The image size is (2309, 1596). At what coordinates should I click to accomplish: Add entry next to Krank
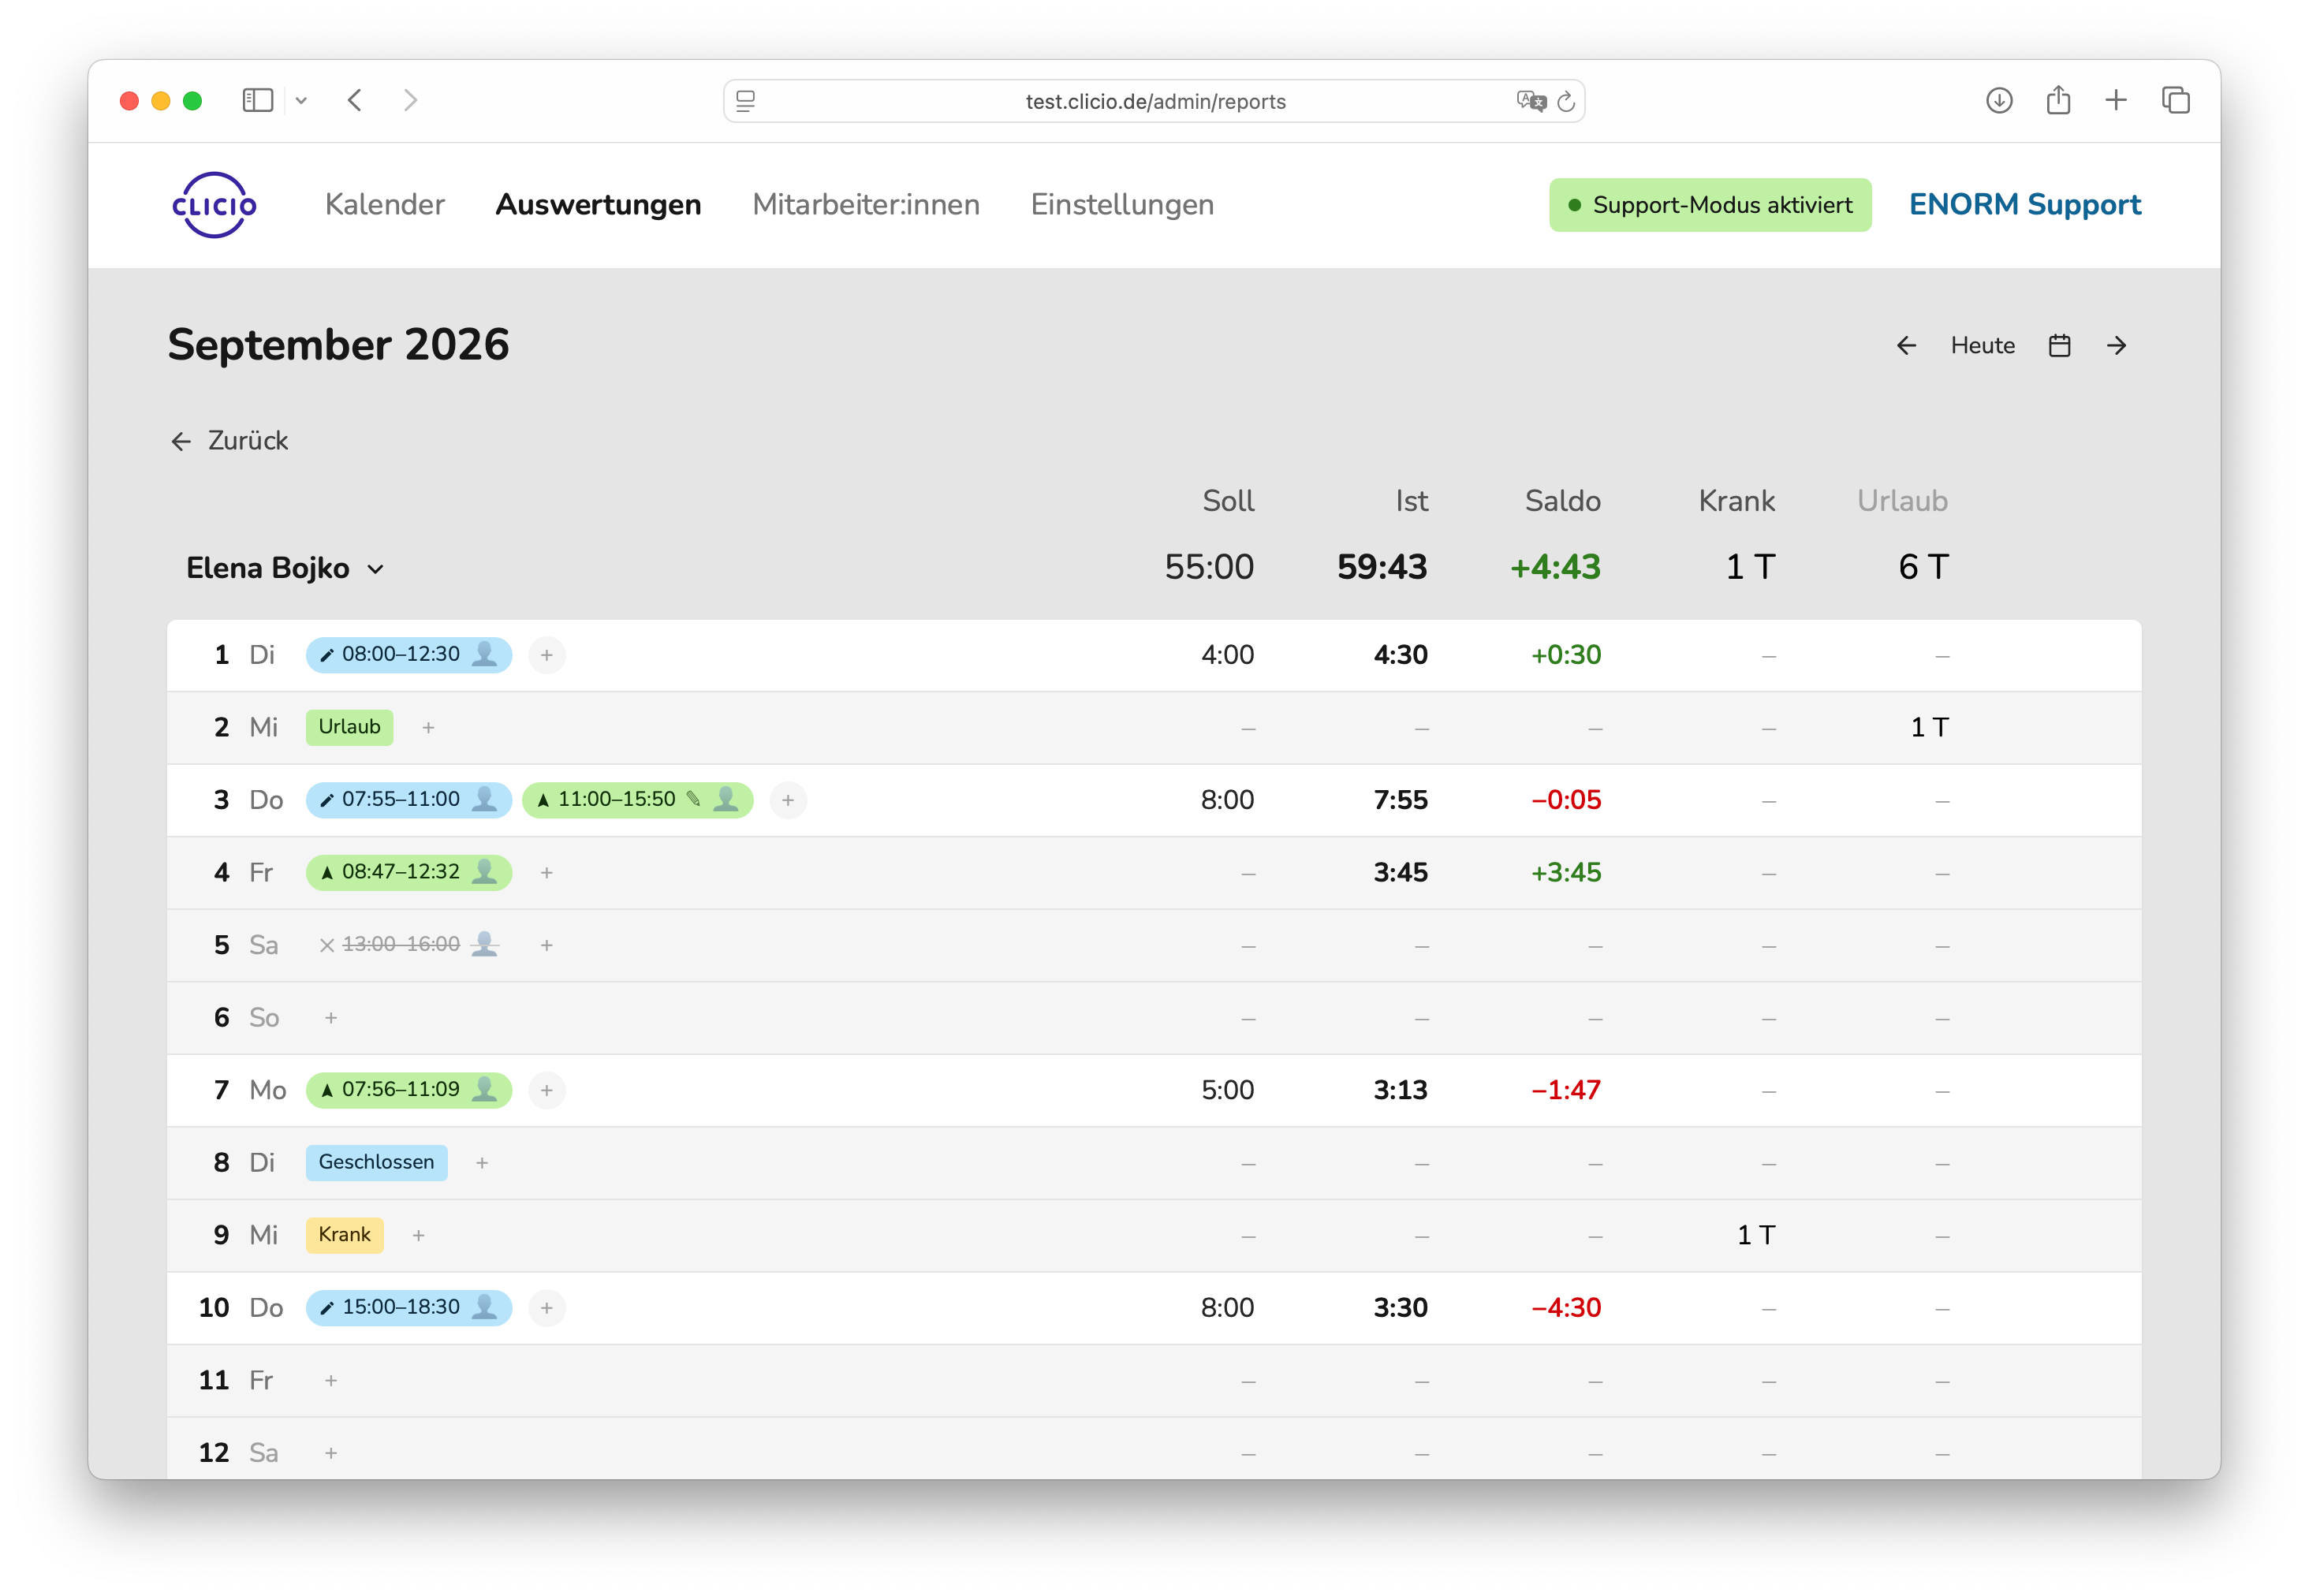pyautogui.click(x=418, y=1236)
